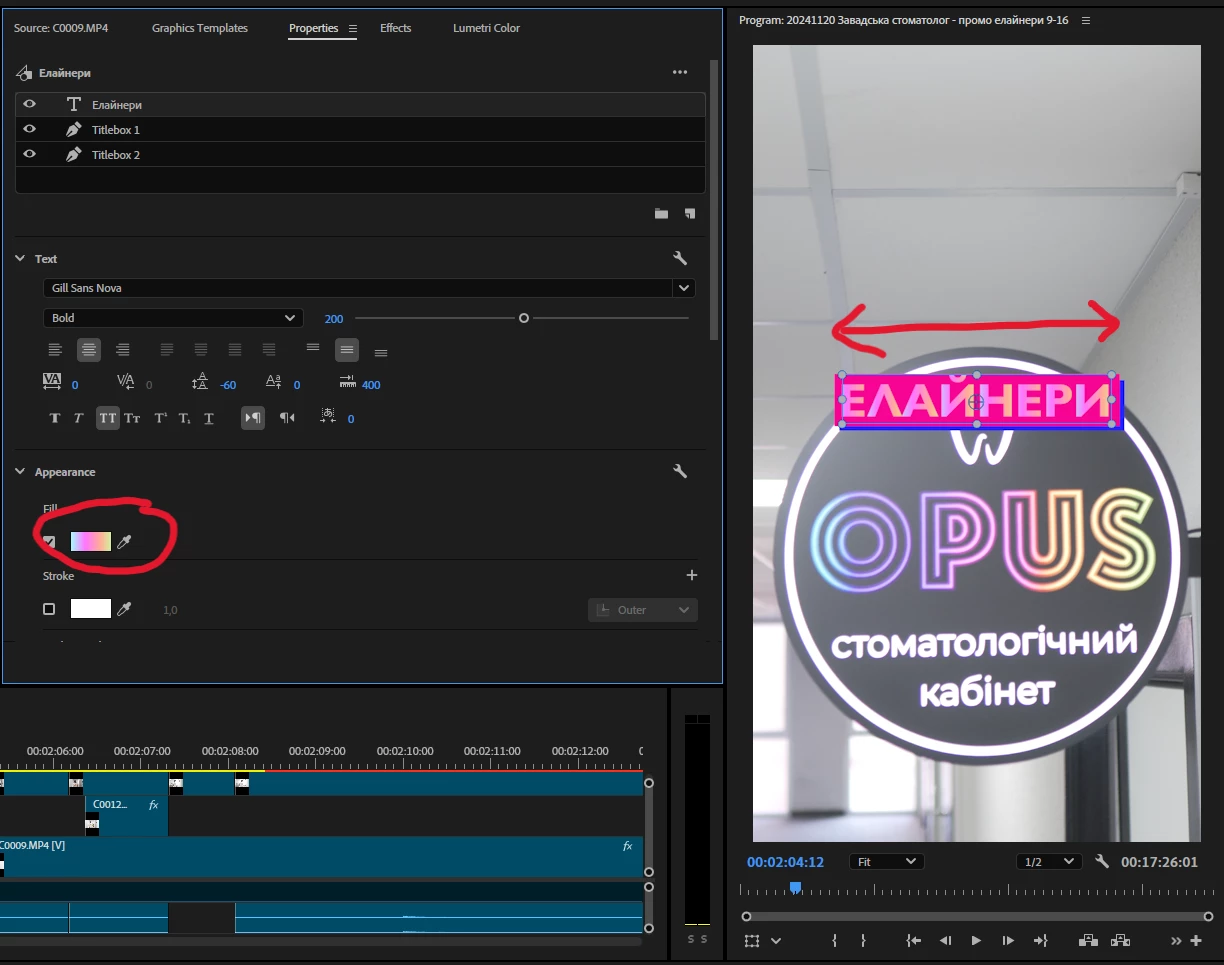Open the Fit zoom level dropdown
The height and width of the screenshot is (965, 1224).
click(x=887, y=861)
